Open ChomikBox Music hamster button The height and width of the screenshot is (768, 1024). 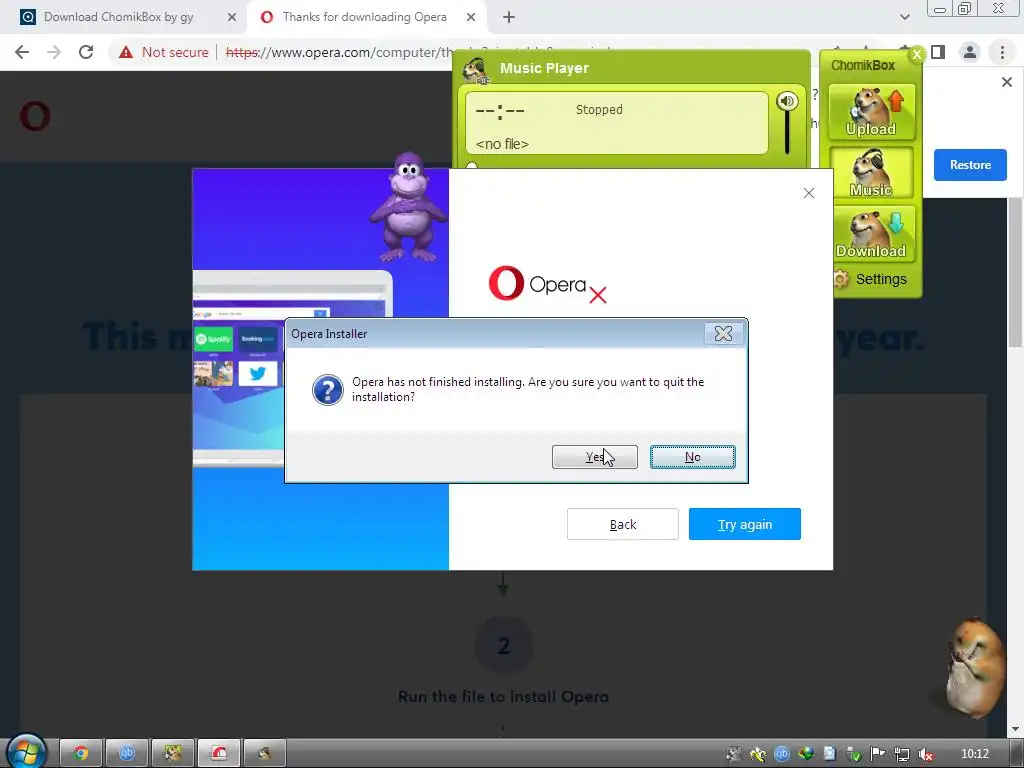coord(871,172)
